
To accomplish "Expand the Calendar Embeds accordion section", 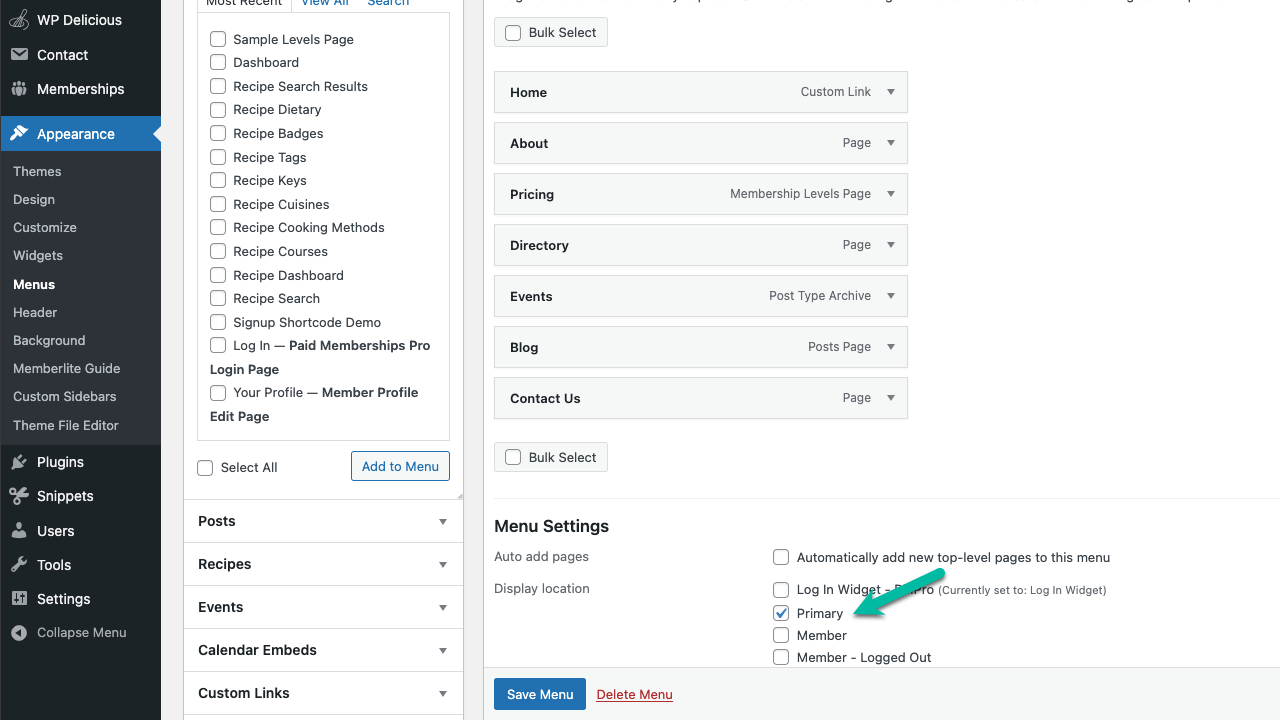I will [323, 650].
